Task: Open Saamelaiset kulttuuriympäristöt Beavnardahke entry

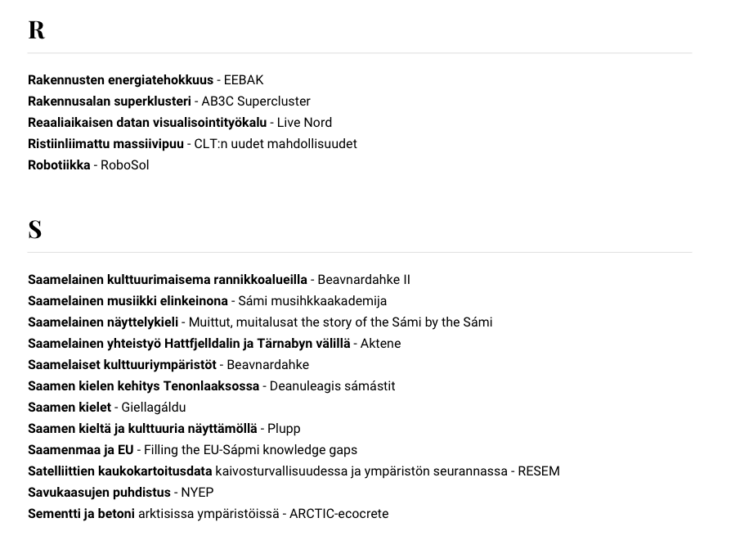Action: 168,365
